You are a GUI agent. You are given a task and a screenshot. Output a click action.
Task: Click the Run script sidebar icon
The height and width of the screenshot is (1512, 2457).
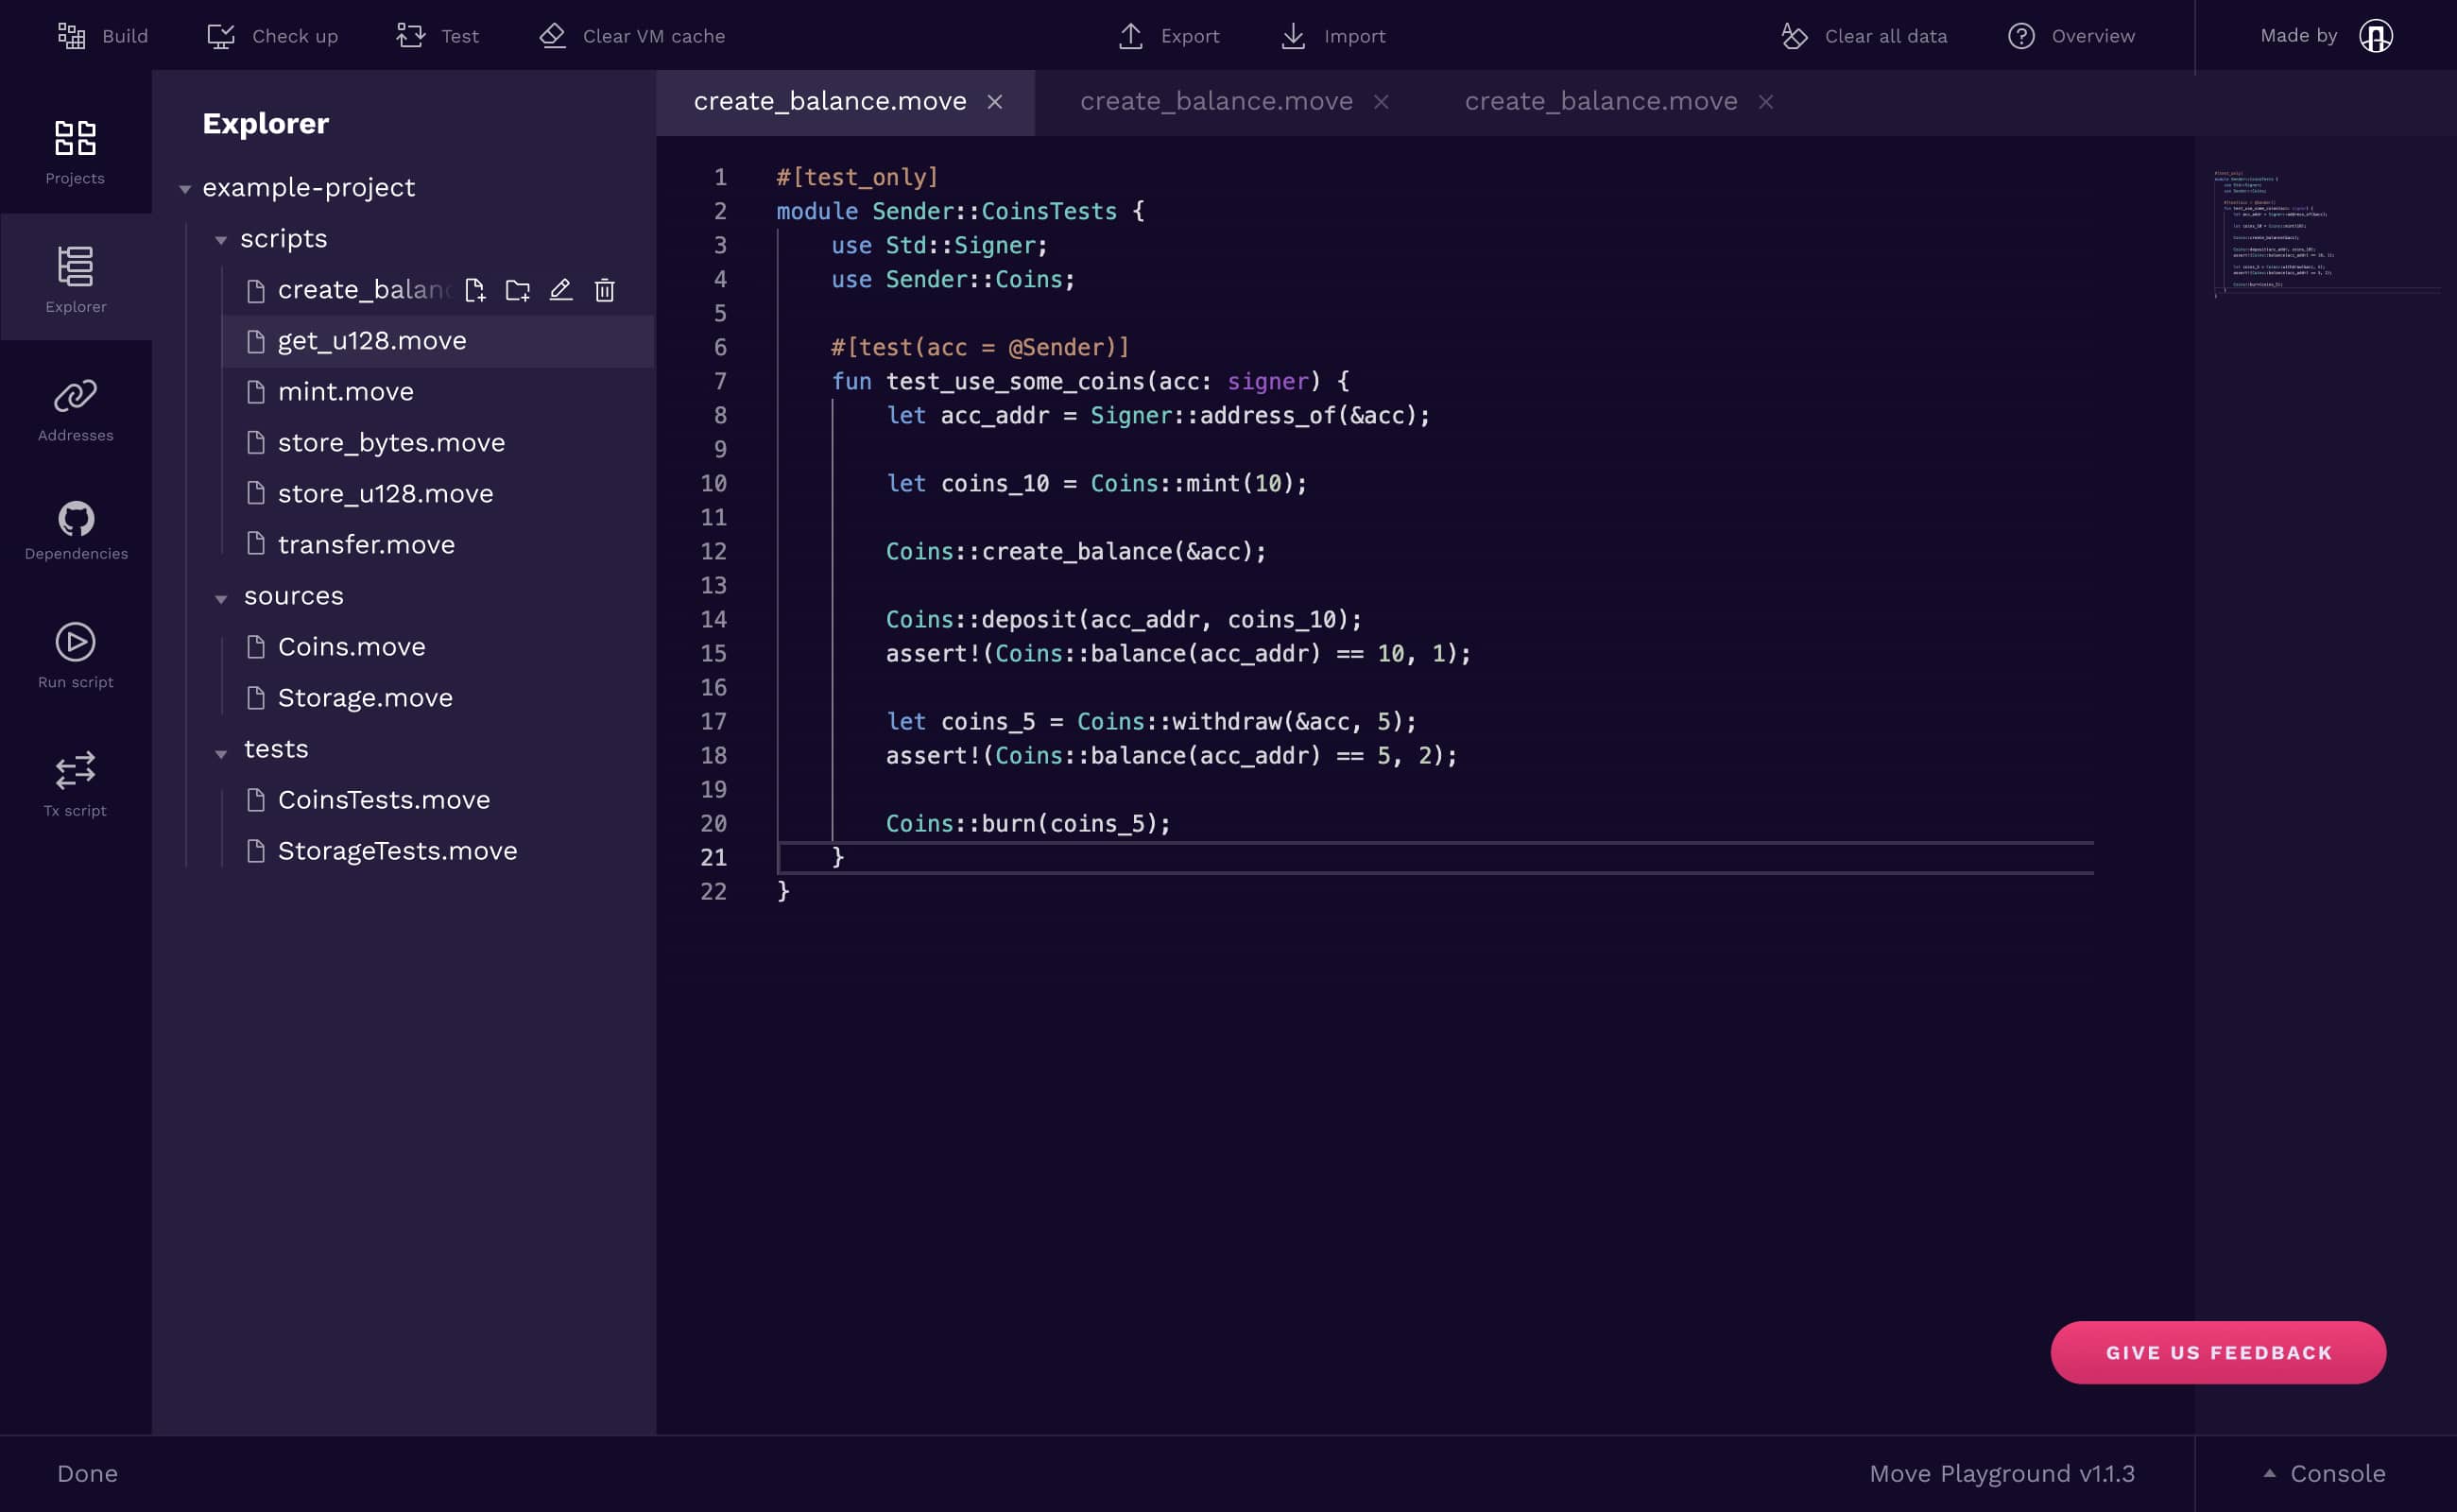point(75,655)
